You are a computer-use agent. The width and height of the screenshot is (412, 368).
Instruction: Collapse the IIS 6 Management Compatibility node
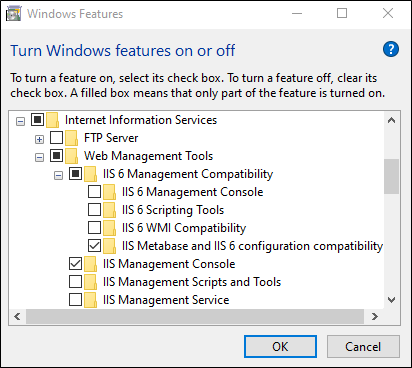point(58,175)
